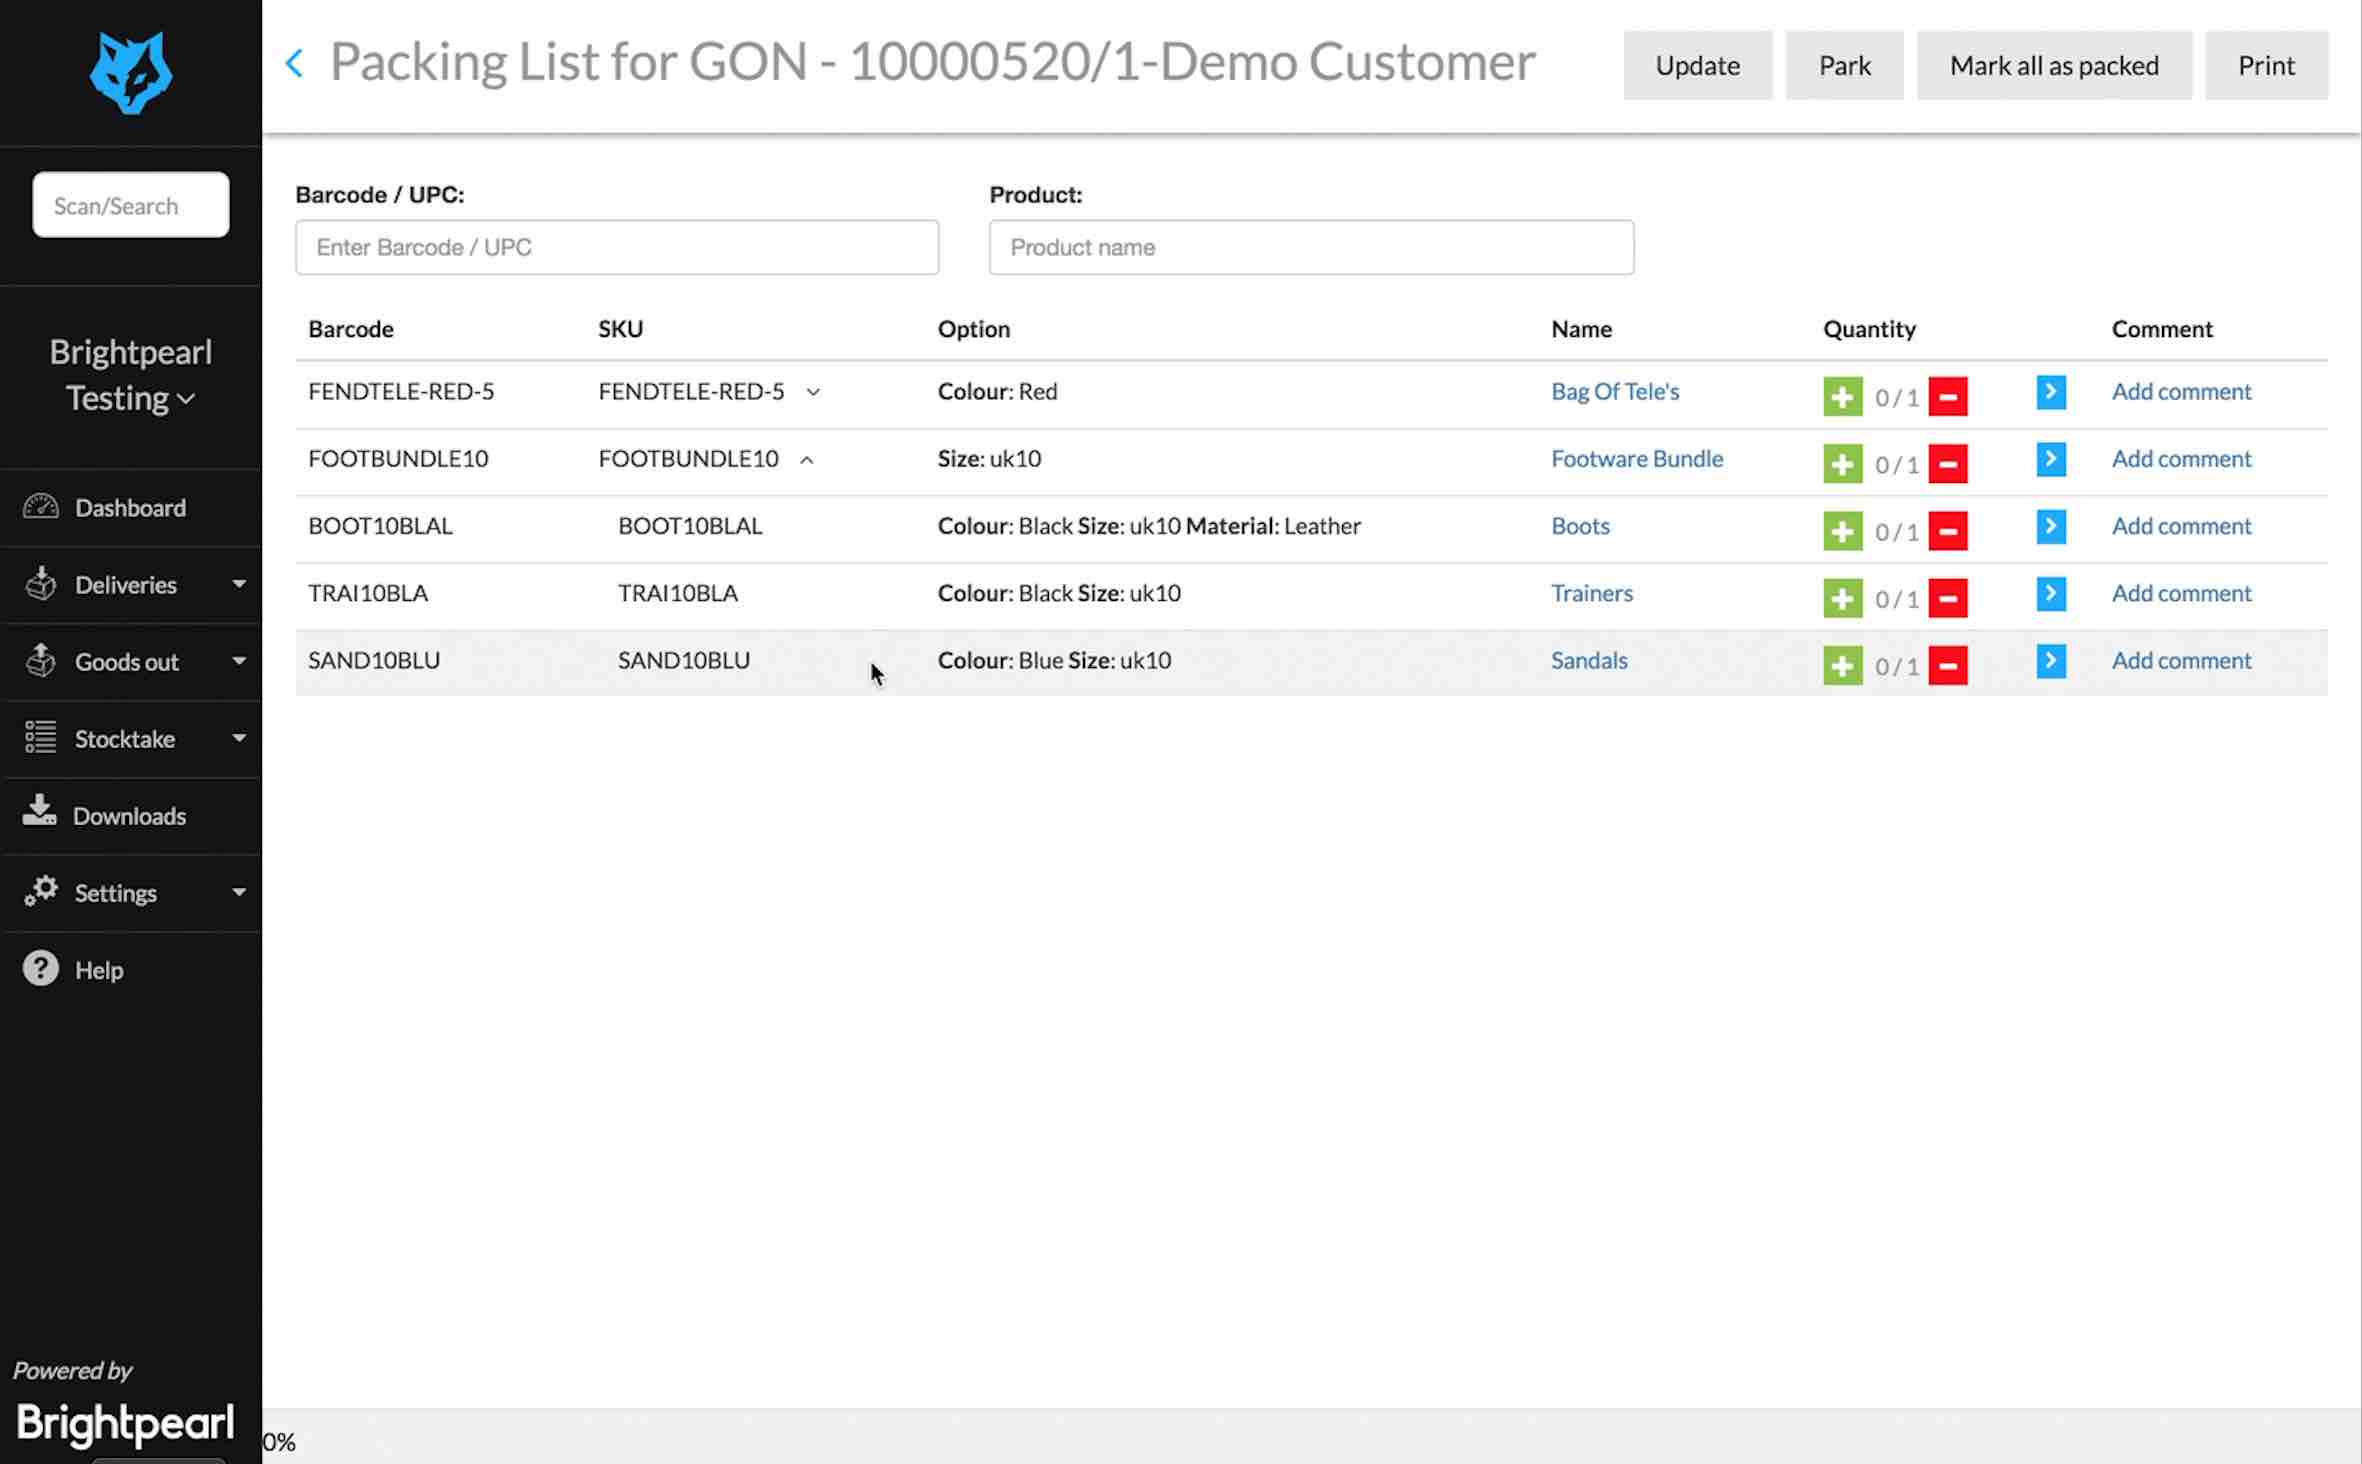
Task: Open the Sandals product link
Action: coord(1589,659)
